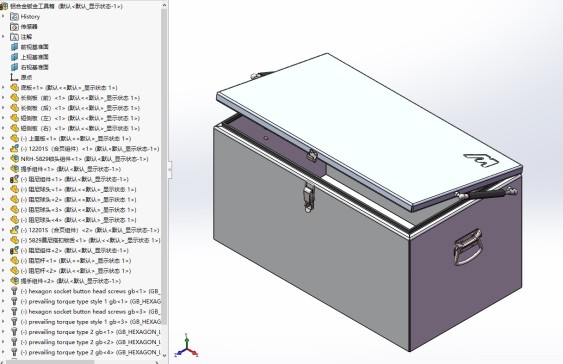Select the 右视基准面 plane icon
This screenshot has height=364, width=563.
(14, 67)
